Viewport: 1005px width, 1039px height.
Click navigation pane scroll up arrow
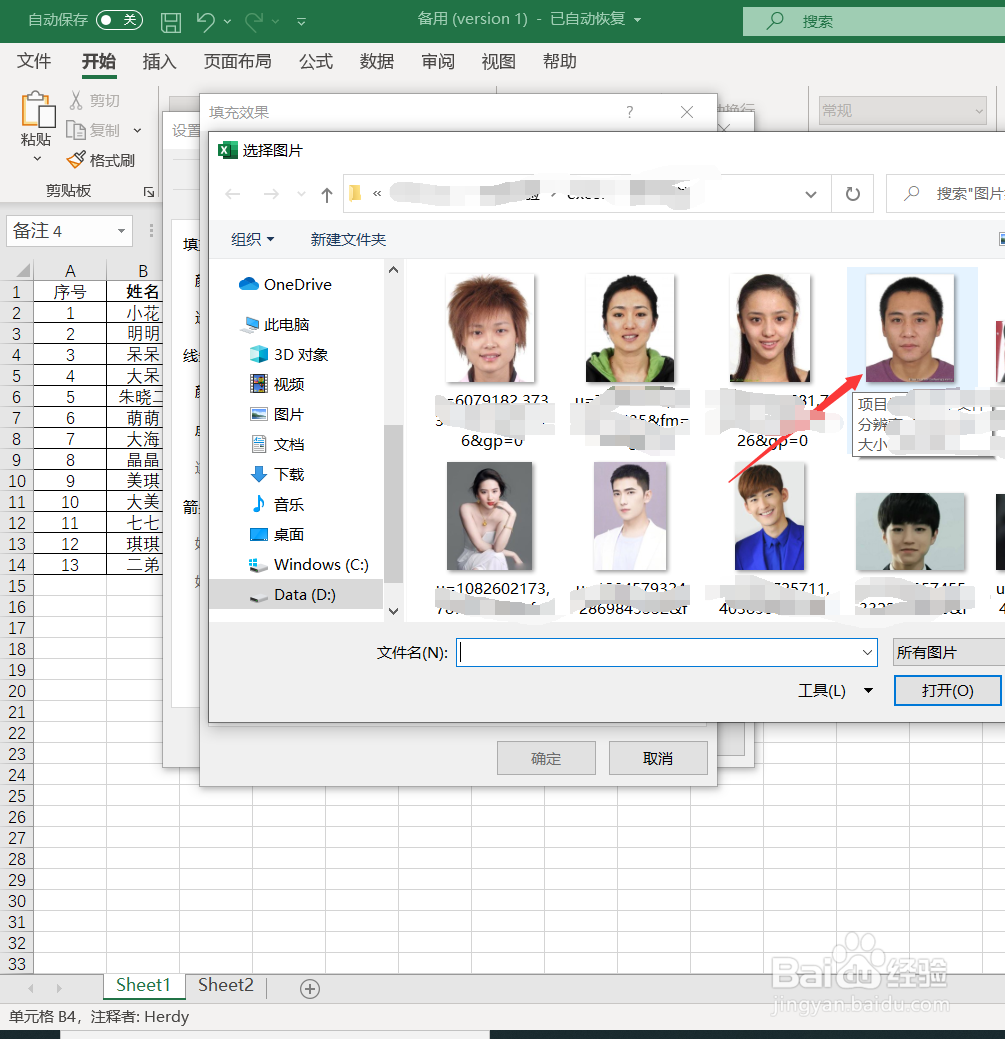[393, 270]
